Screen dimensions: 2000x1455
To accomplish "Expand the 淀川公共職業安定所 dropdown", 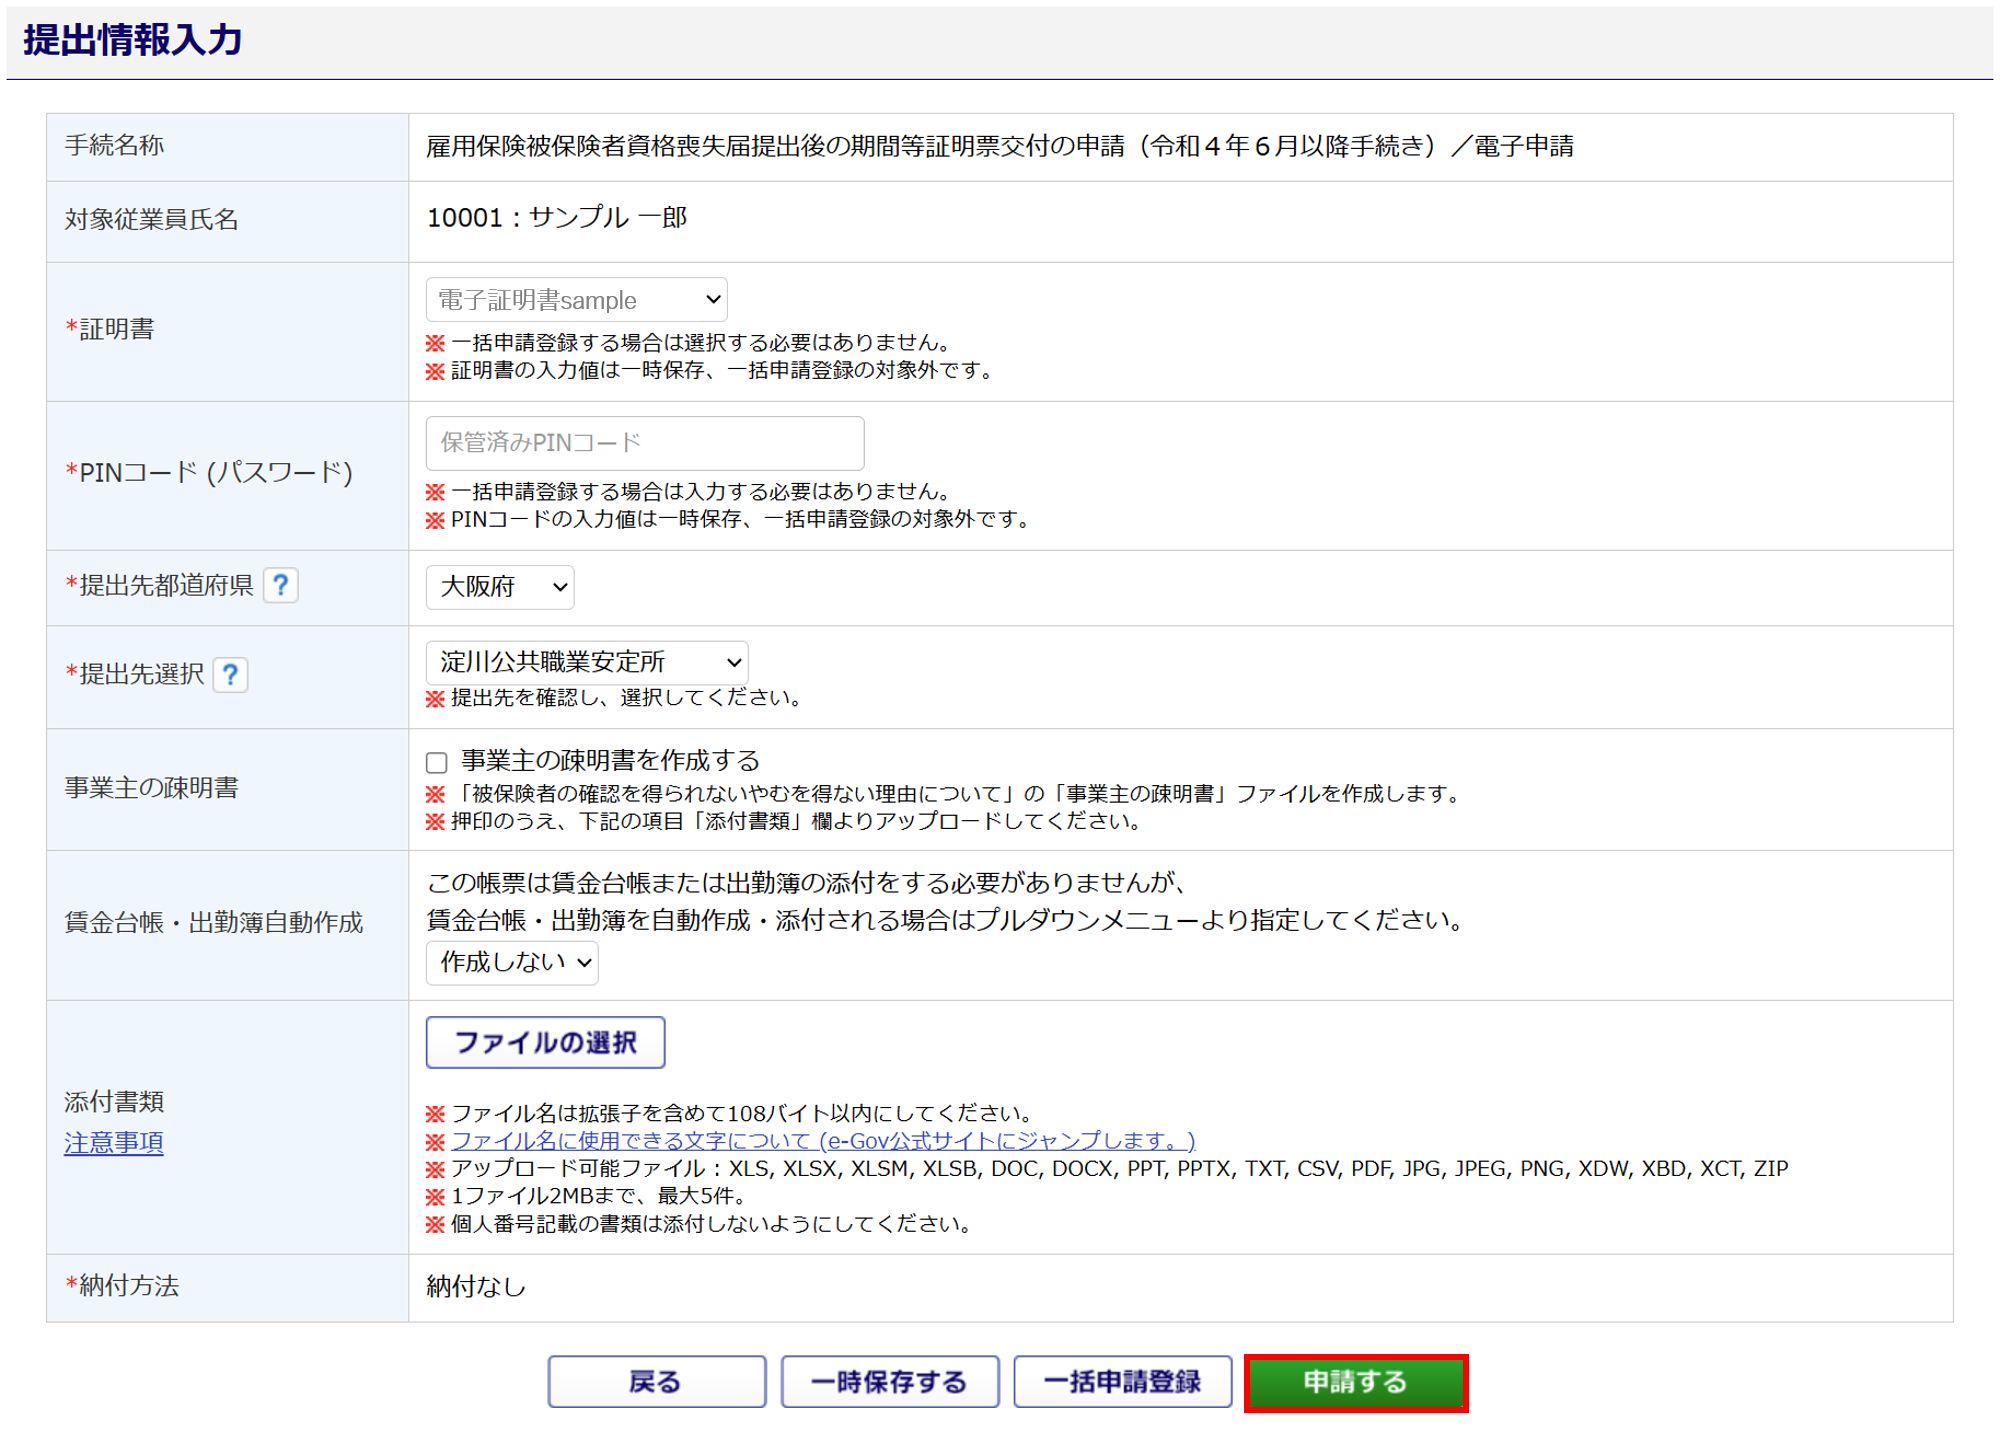I will click(587, 662).
